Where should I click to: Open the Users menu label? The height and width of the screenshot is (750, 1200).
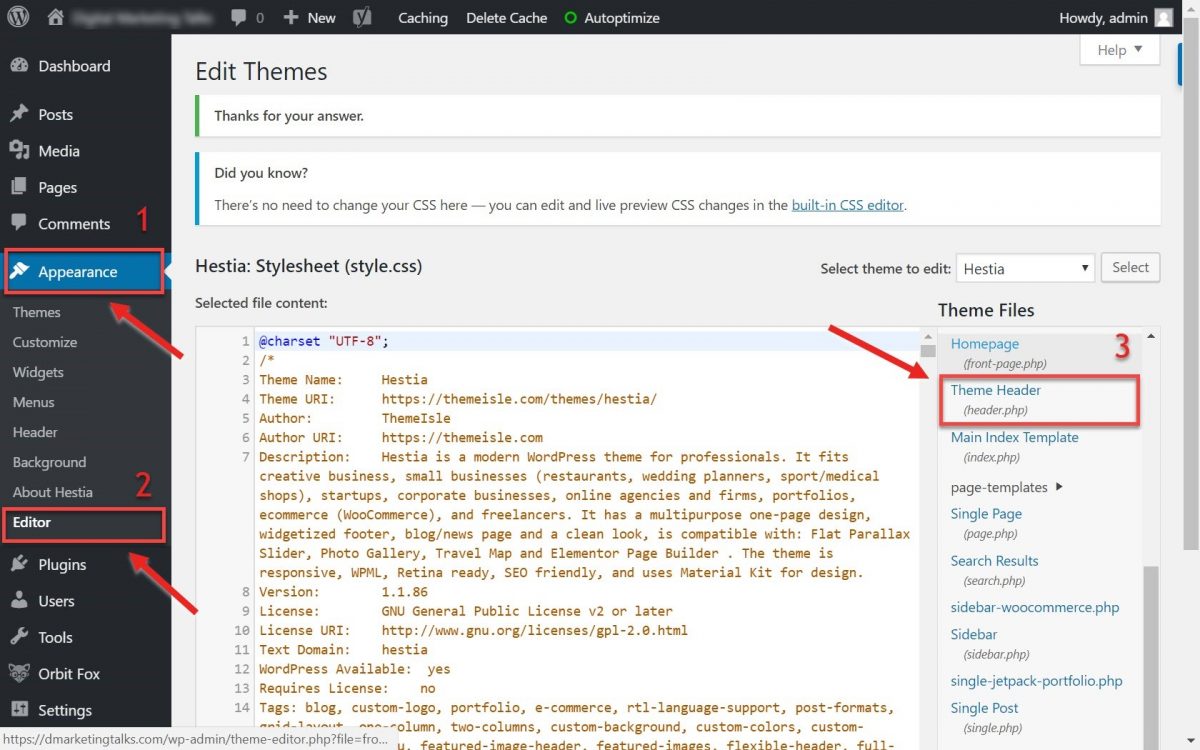[x=56, y=601]
